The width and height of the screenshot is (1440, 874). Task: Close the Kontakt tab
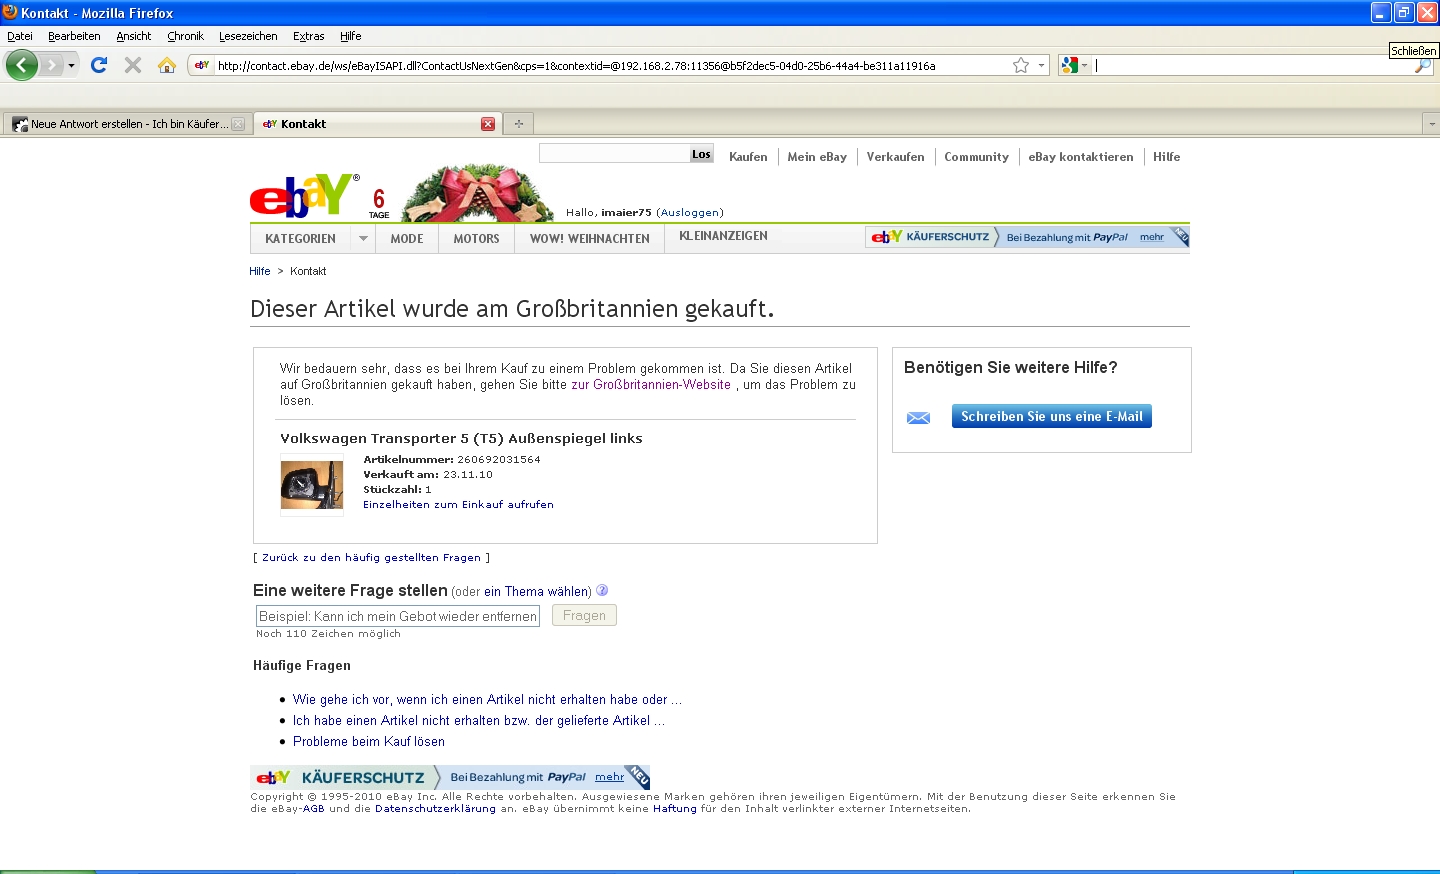[488, 124]
